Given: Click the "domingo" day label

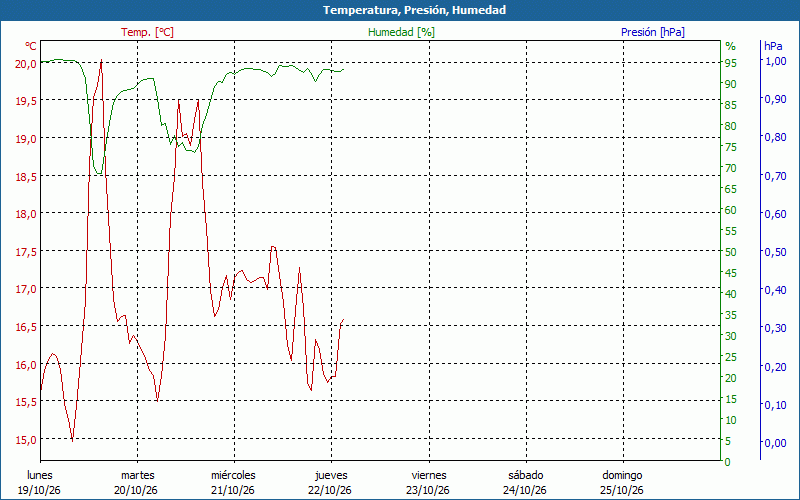Looking at the screenshot, I should pos(622,475).
